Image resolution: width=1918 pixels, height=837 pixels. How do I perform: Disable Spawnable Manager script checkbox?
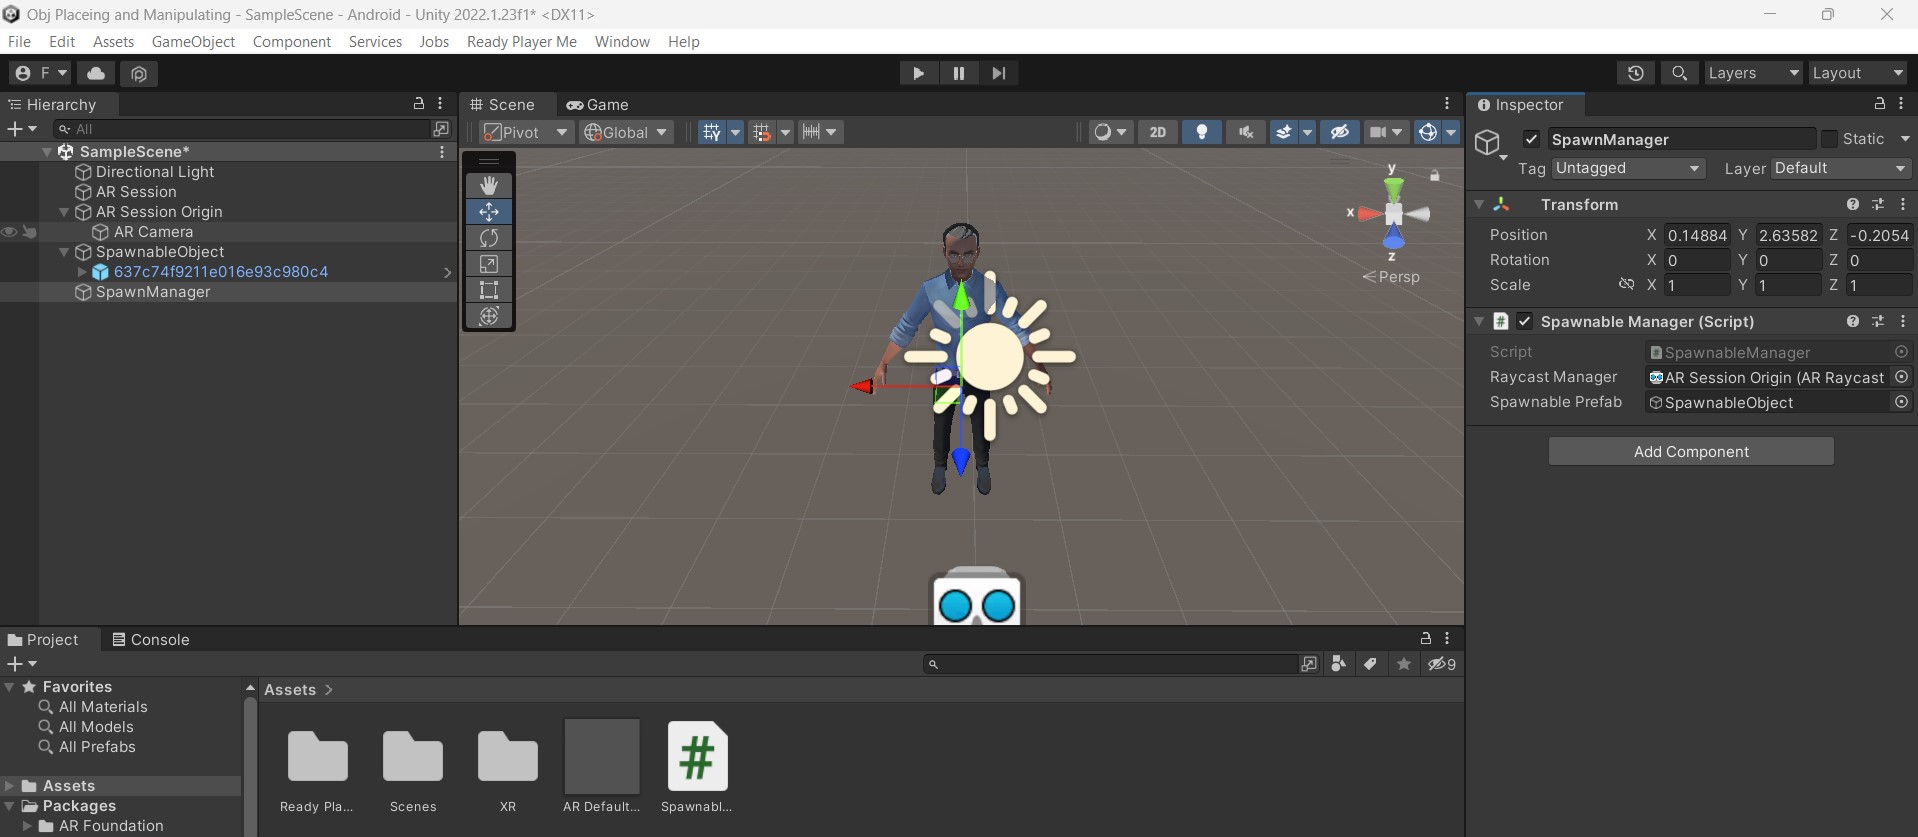tap(1525, 321)
